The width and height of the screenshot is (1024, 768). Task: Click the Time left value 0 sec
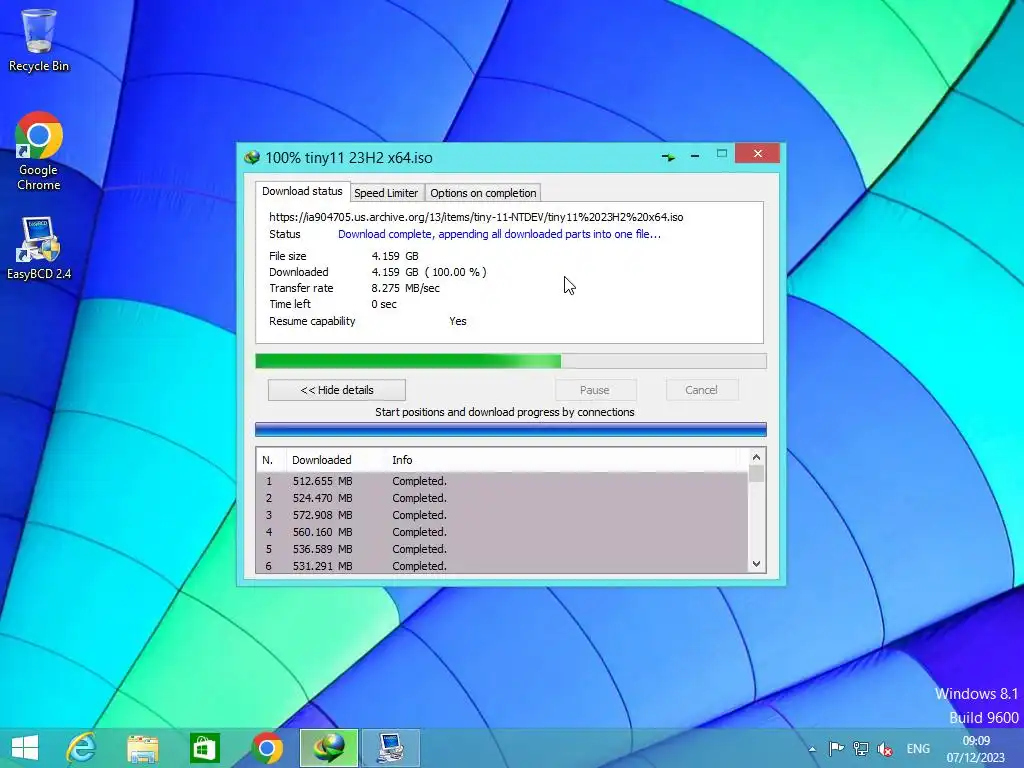point(384,304)
